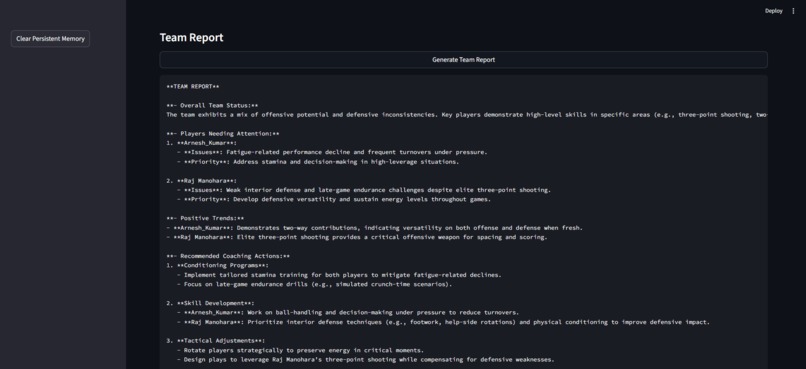This screenshot has height=369, width=806.
Task: Click the Raj Manohara interior defense techniques line
Action: point(443,322)
